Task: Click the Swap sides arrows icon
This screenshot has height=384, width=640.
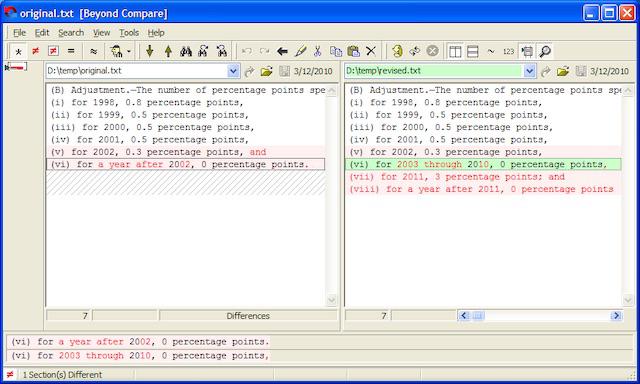Action: click(x=415, y=51)
